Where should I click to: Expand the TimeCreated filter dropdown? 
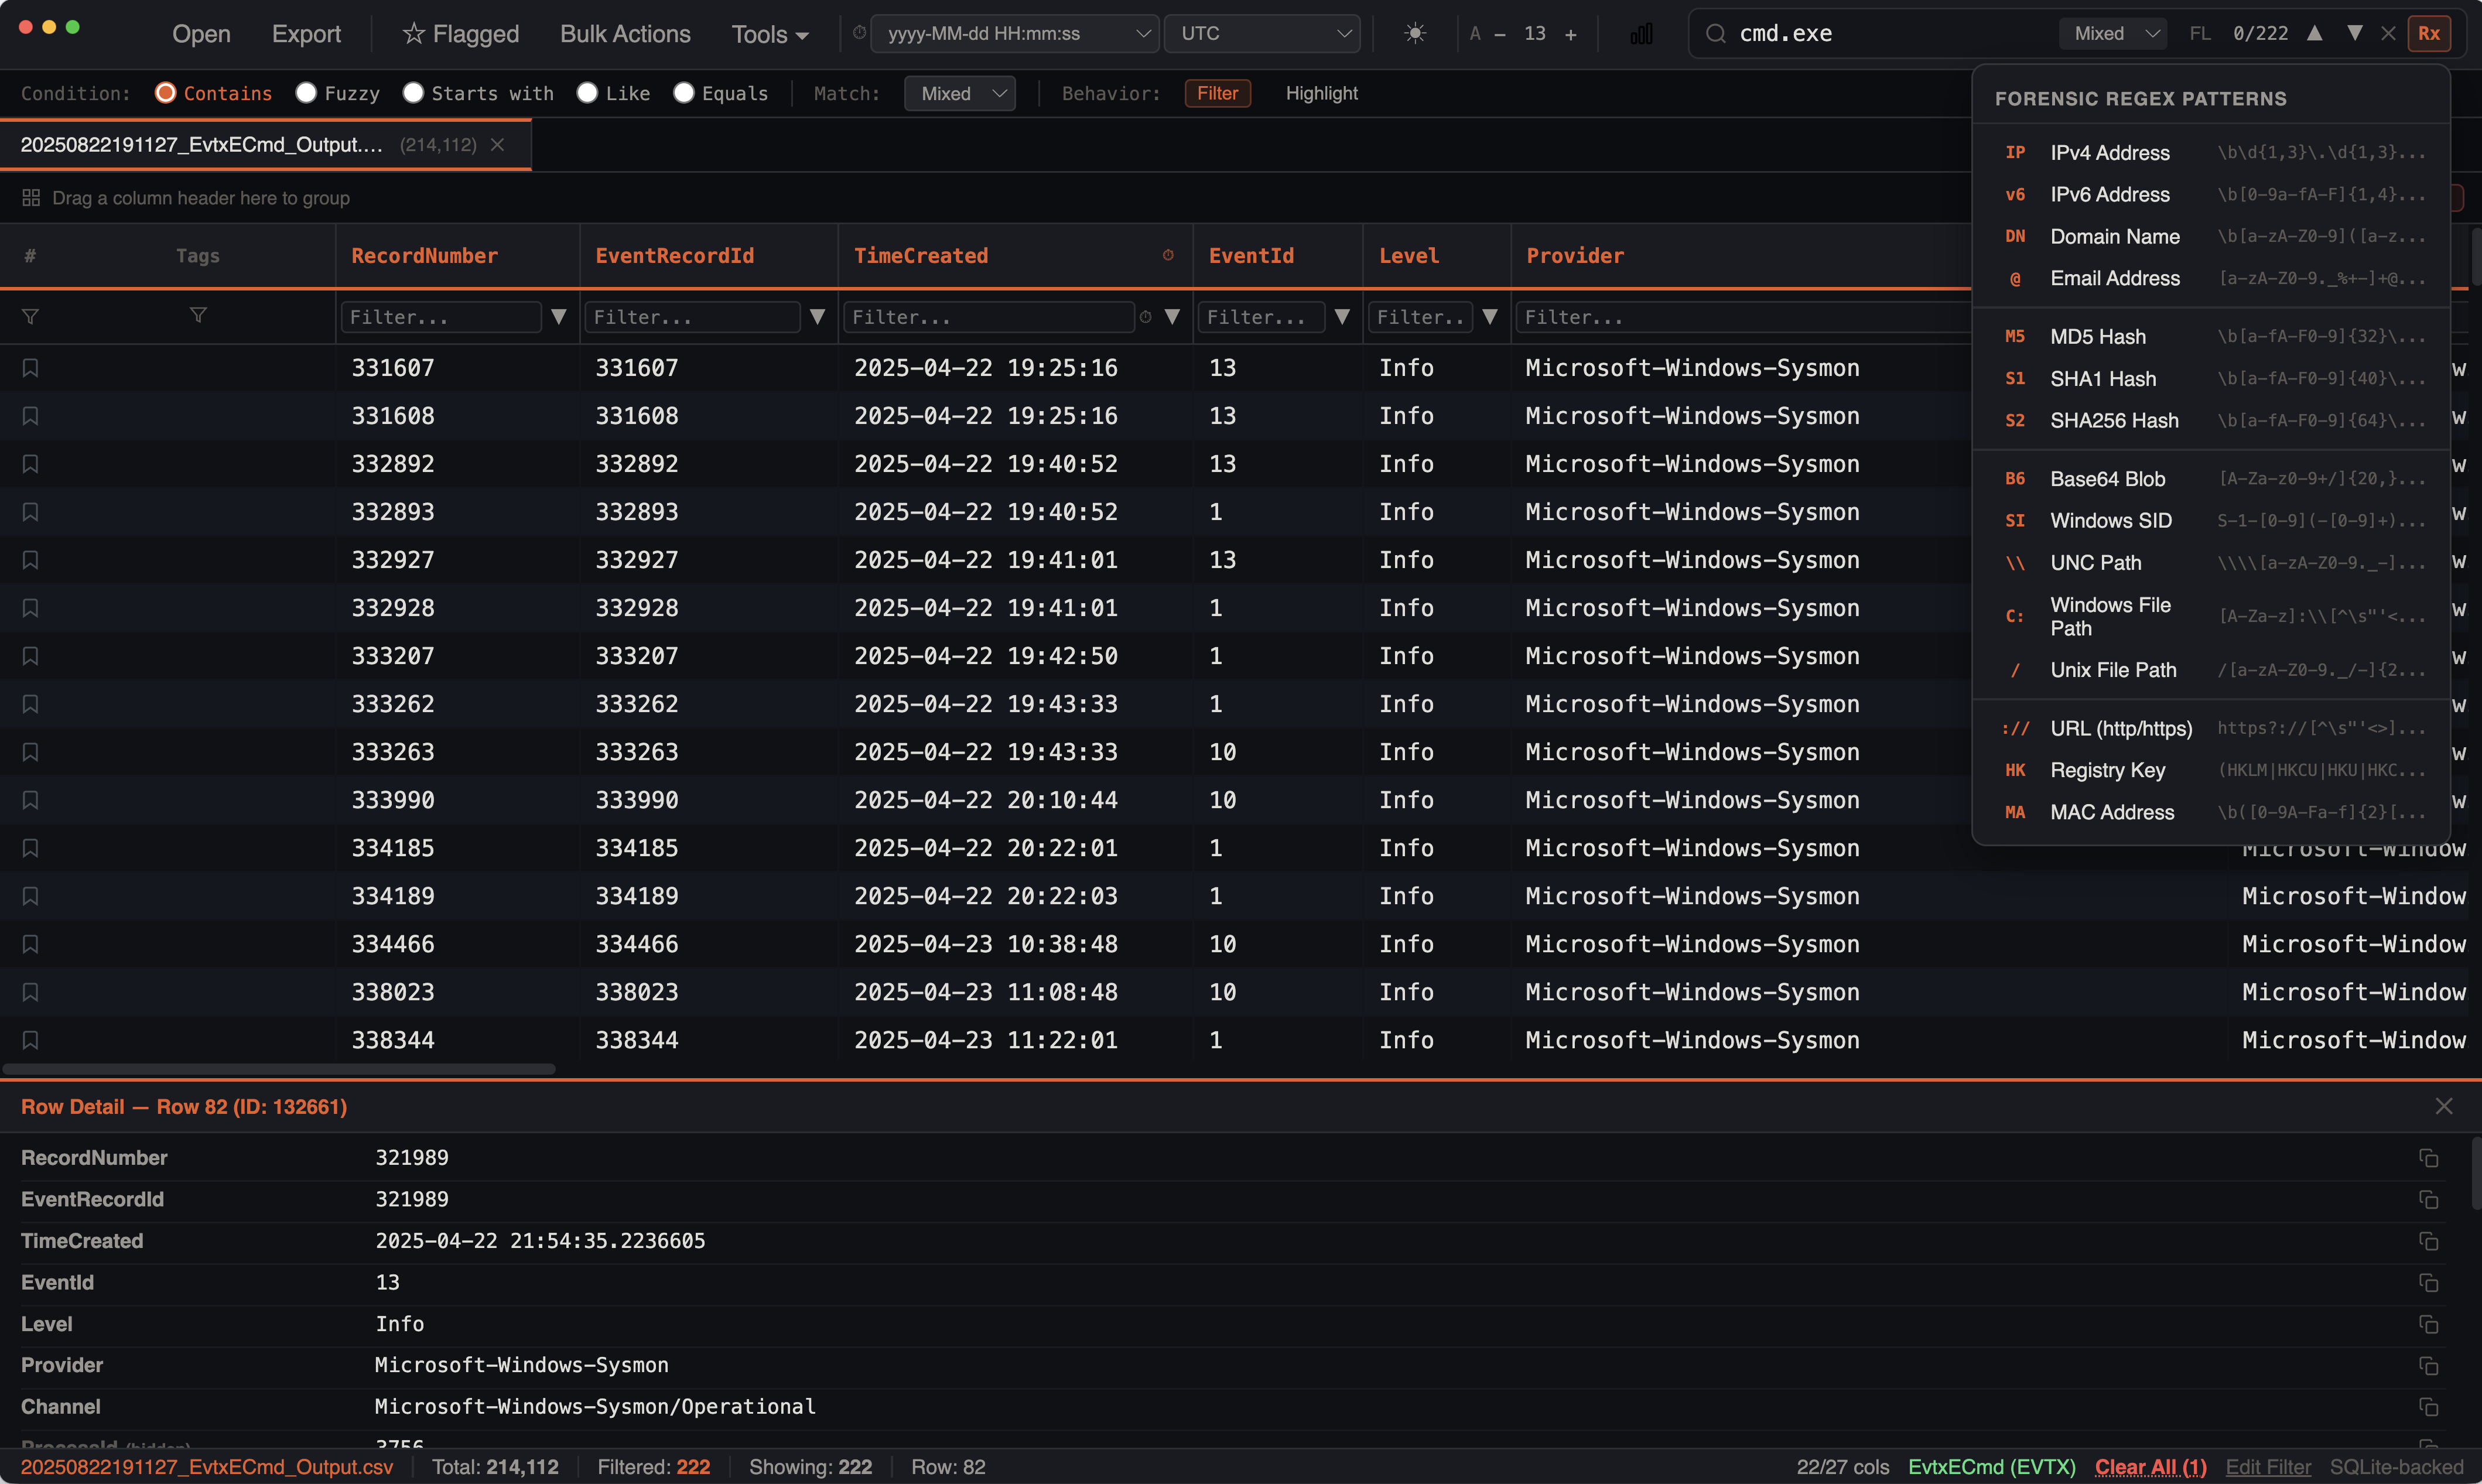(1172, 317)
